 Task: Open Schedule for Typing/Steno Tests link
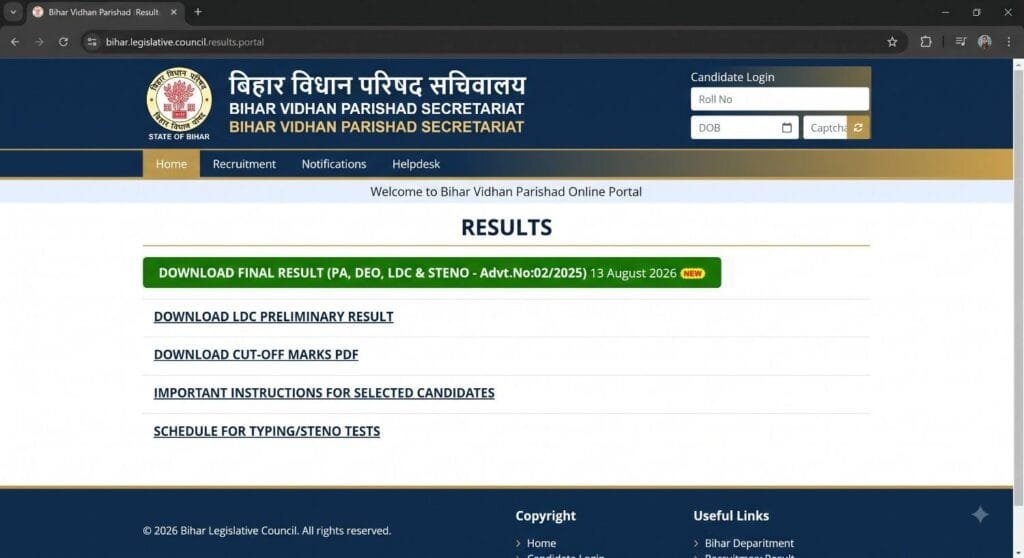[x=266, y=431]
